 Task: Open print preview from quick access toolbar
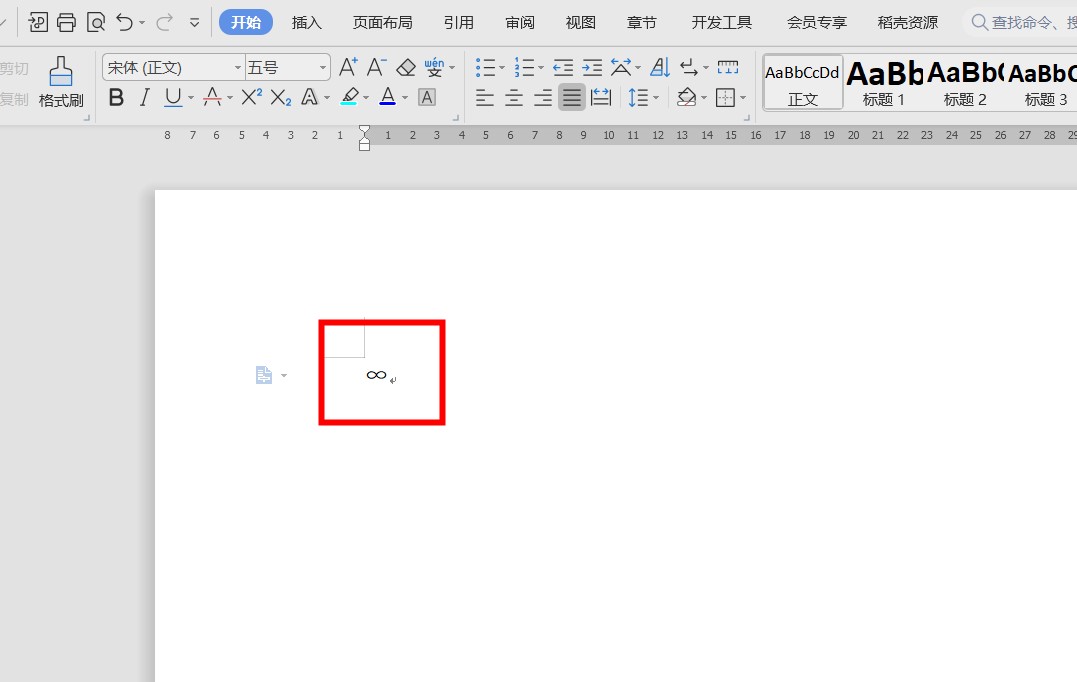click(x=95, y=22)
